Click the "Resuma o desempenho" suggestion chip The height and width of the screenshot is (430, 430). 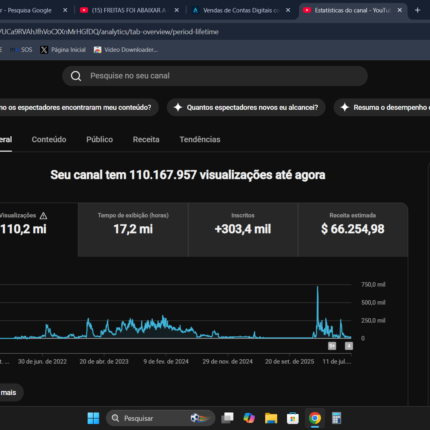click(x=382, y=107)
